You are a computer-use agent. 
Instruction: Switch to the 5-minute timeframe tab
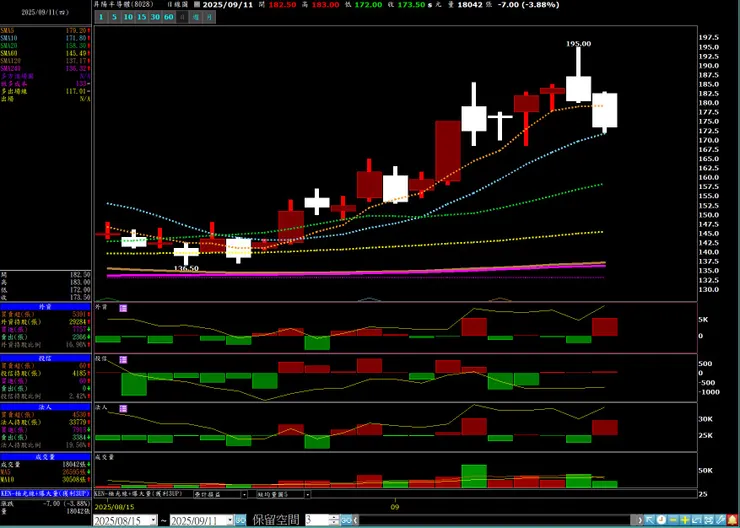[x=115, y=17]
